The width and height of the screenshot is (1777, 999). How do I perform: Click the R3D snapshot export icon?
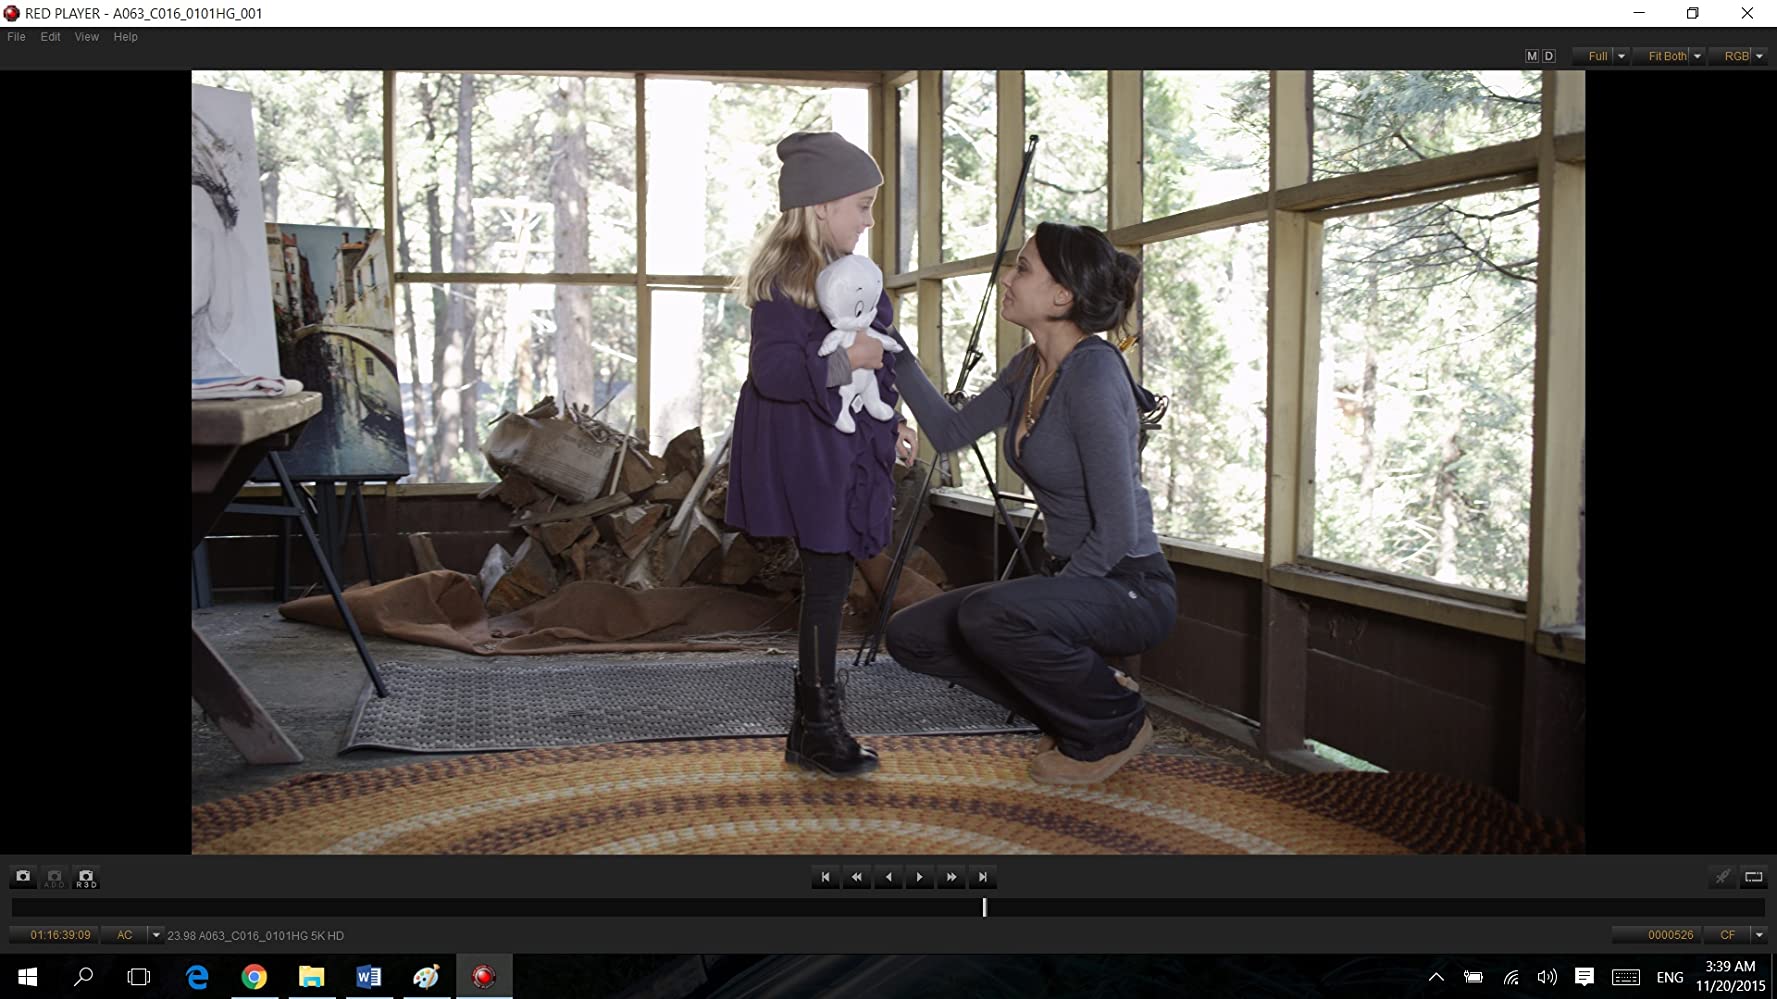86,878
